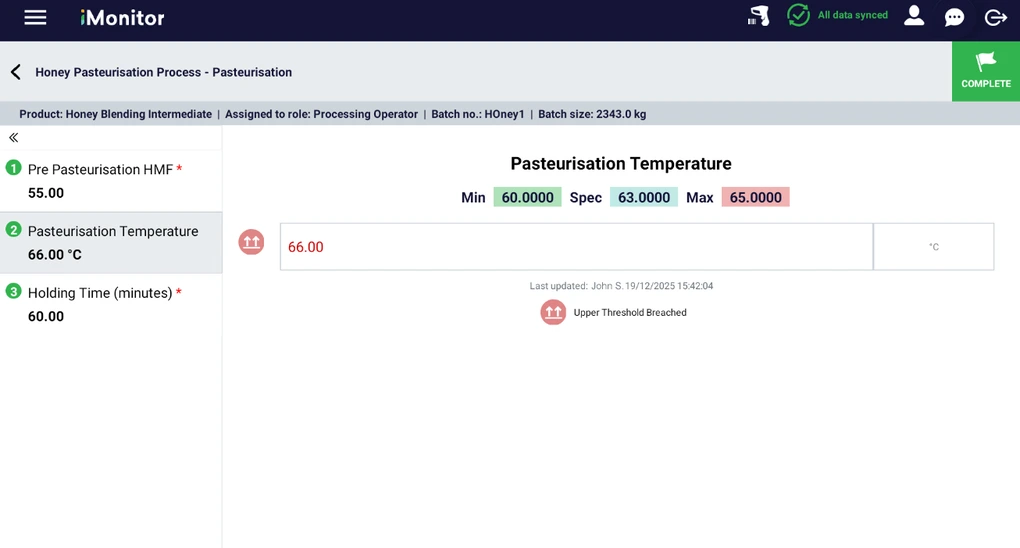Viewport: 1020px width, 548px height.
Task: Click the 'Min' label
Action: (x=473, y=197)
